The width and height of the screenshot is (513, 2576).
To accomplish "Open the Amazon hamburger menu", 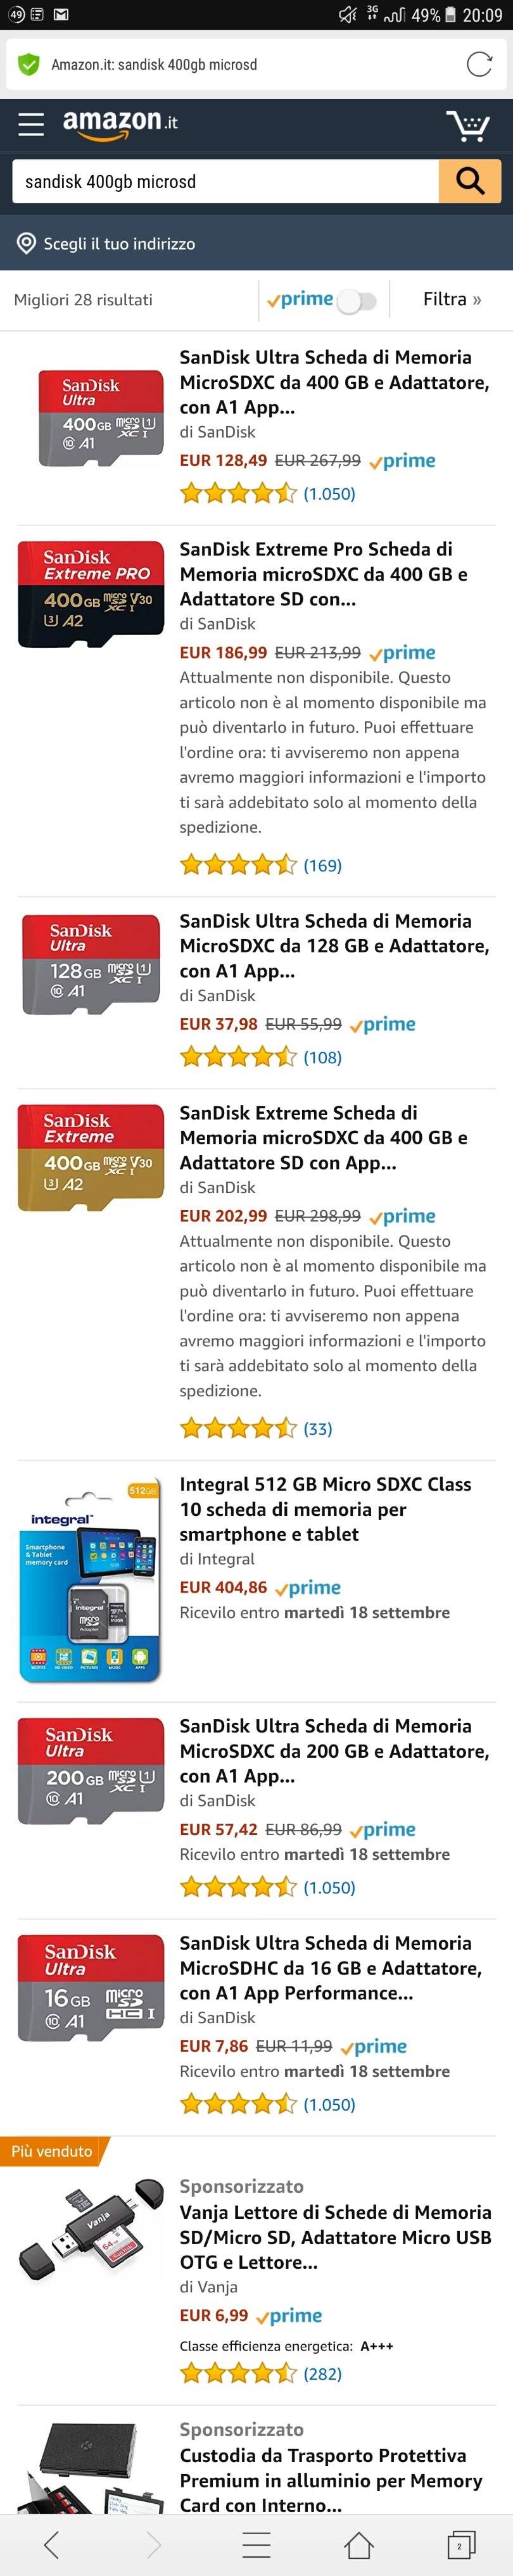I will pos(31,124).
